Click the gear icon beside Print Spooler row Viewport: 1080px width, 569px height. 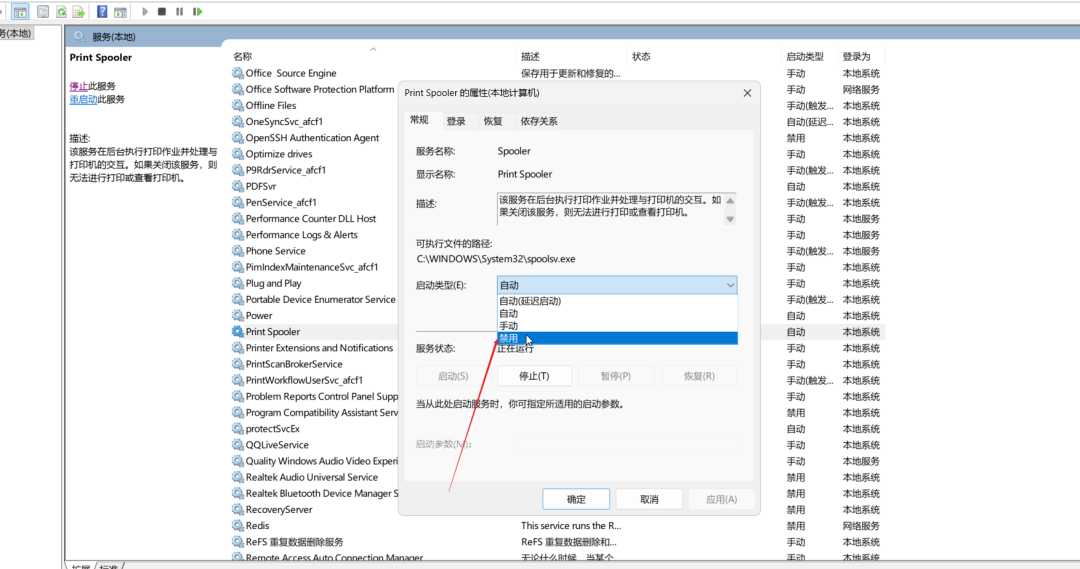click(238, 332)
